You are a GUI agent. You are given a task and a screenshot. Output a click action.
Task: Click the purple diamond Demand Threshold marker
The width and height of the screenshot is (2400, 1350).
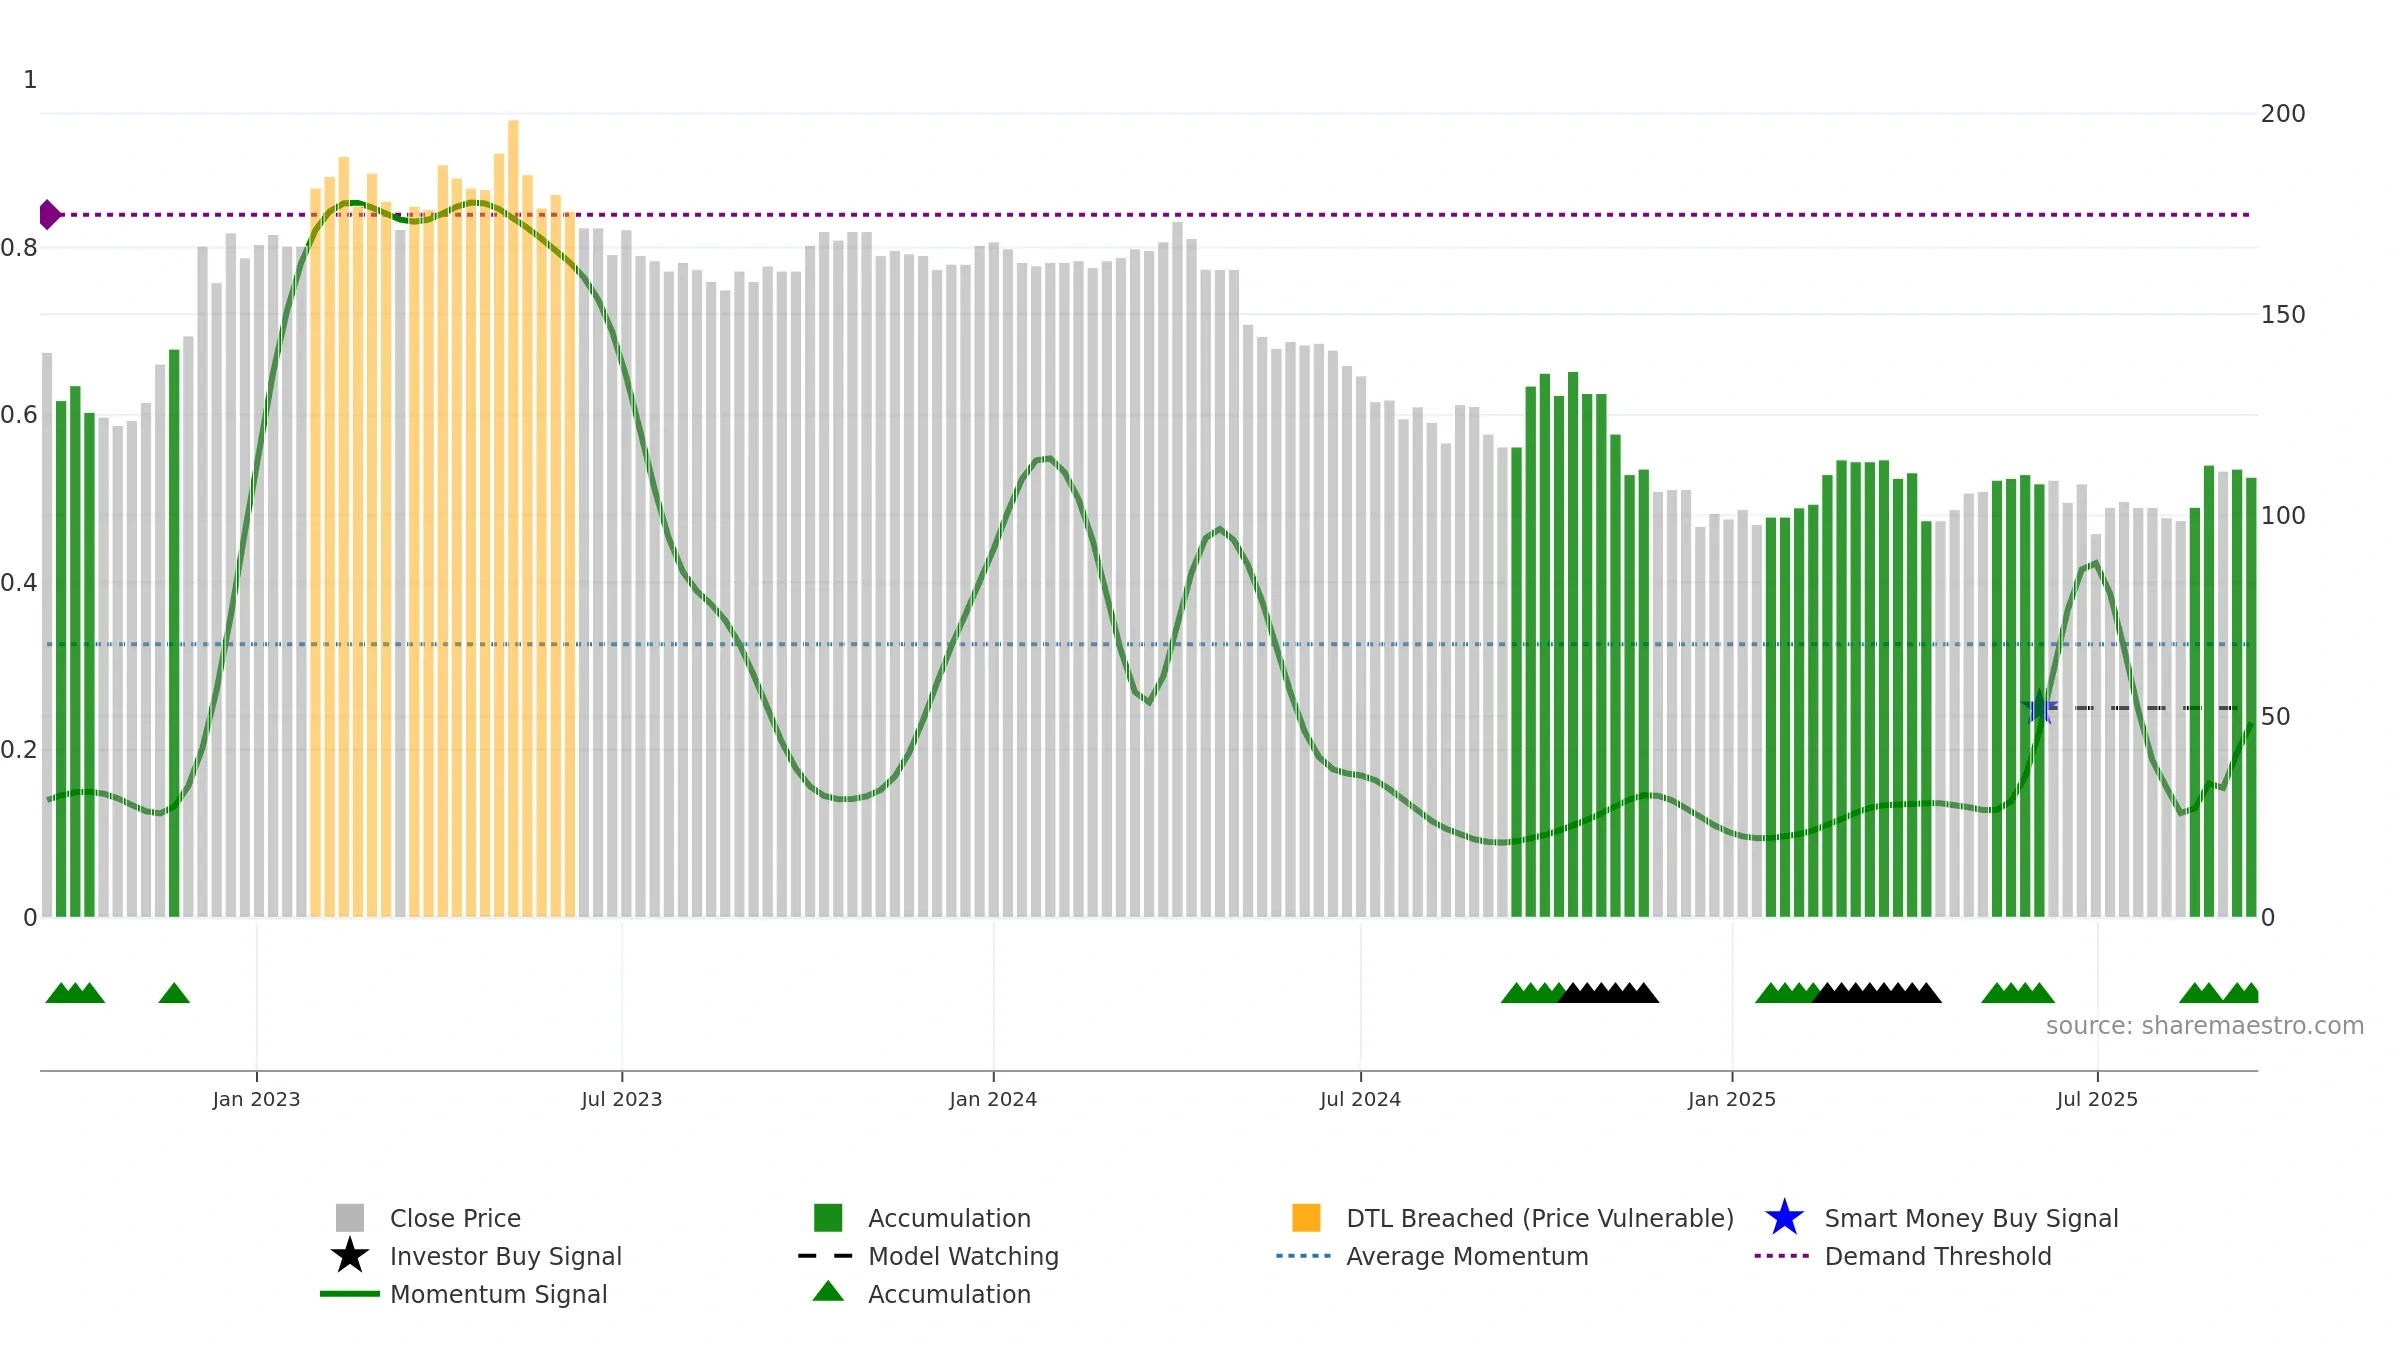pyautogui.click(x=49, y=215)
